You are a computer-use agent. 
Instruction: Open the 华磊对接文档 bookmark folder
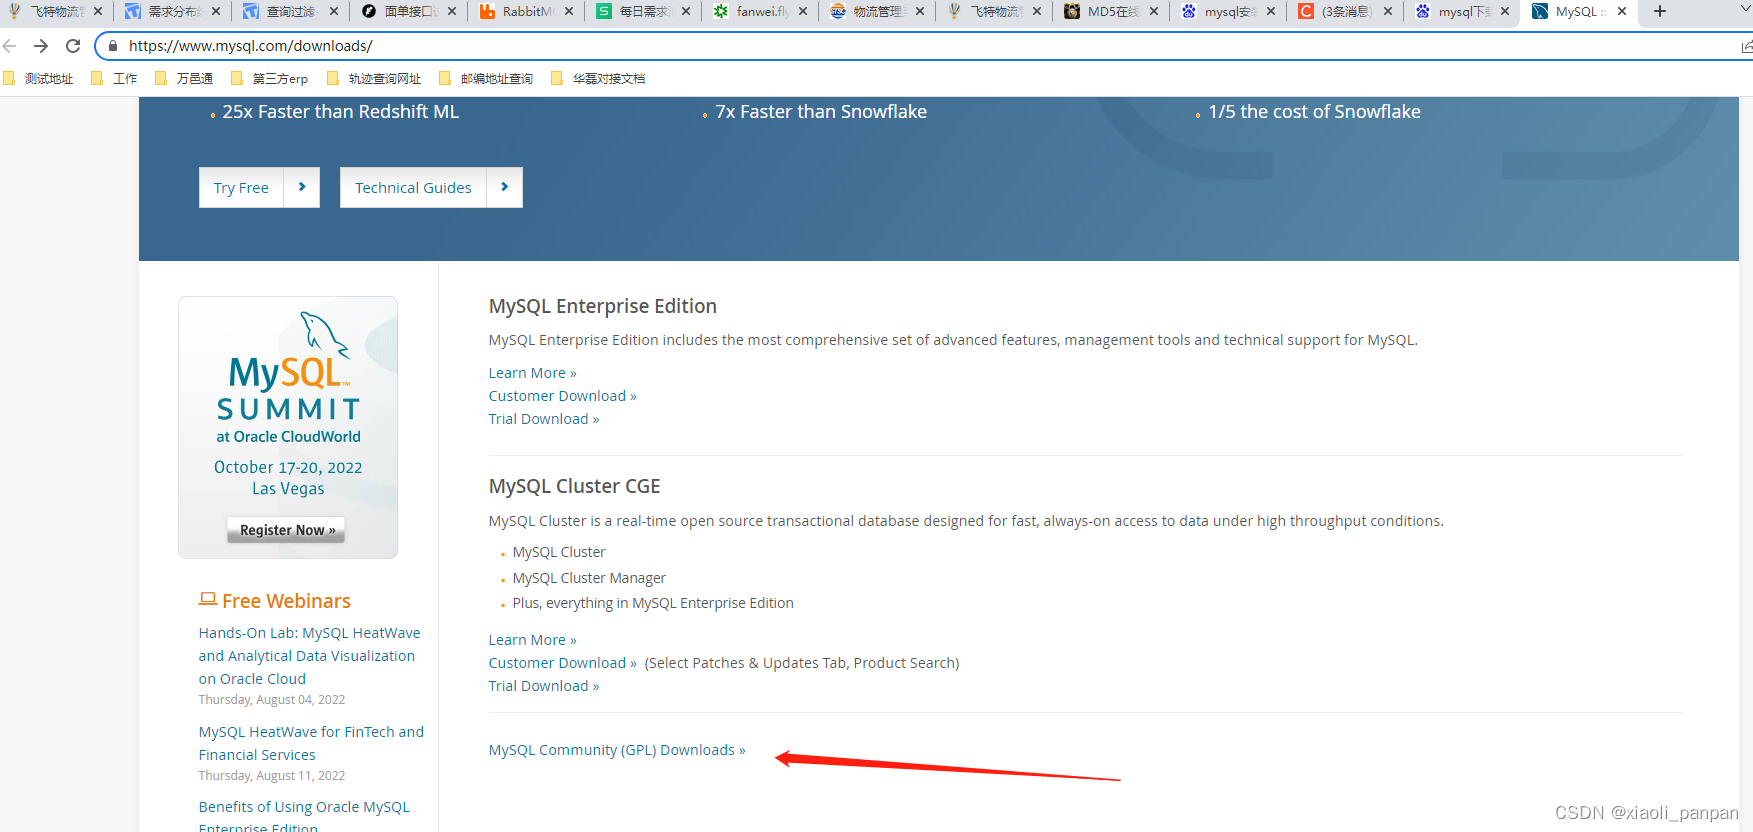pyautogui.click(x=599, y=79)
